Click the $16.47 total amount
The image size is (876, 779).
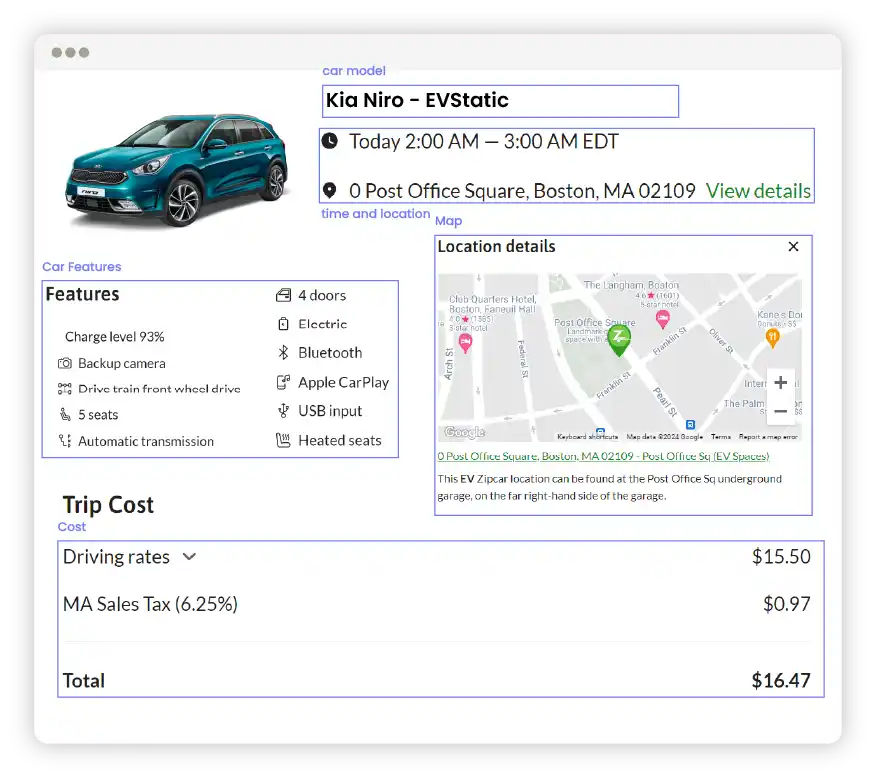tap(781, 681)
